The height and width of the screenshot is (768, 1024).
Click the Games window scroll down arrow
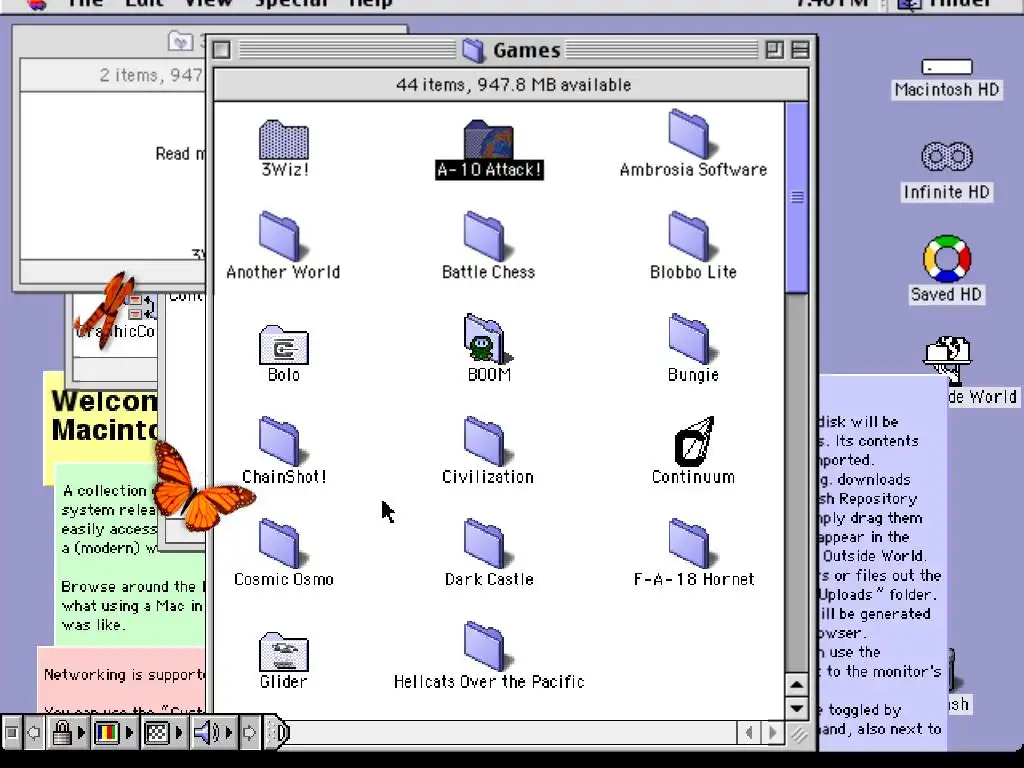[x=797, y=708]
